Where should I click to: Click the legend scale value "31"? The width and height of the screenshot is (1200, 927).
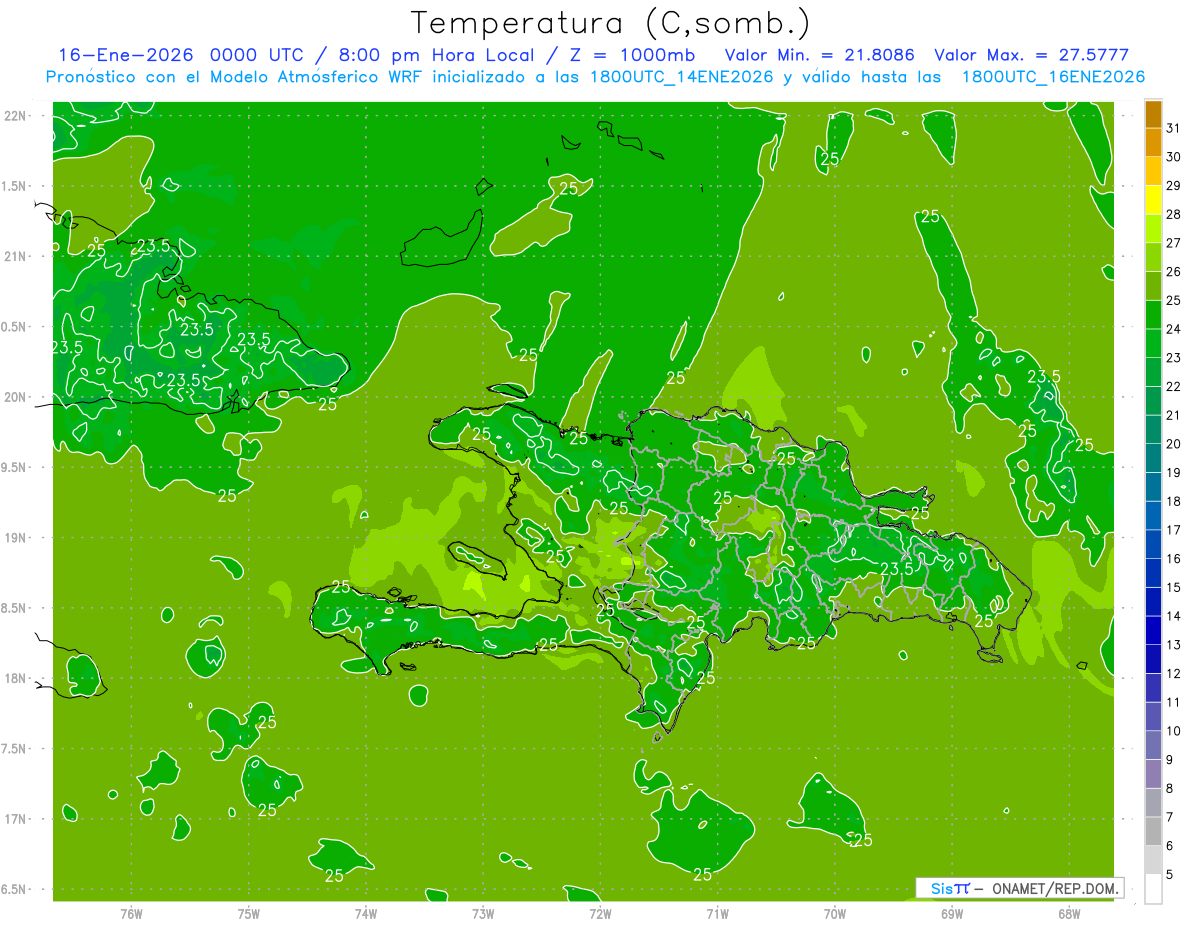point(1174,128)
